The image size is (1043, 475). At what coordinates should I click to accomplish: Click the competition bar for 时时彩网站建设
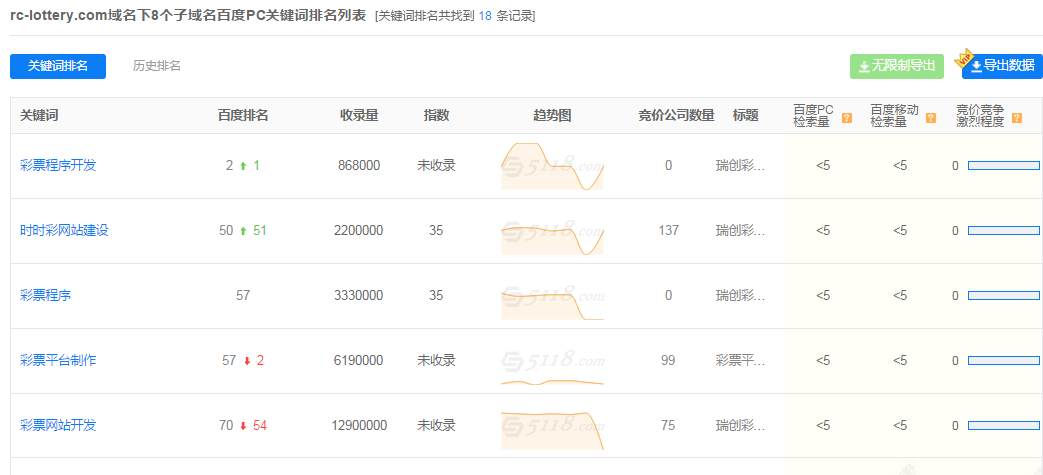tap(1004, 230)
